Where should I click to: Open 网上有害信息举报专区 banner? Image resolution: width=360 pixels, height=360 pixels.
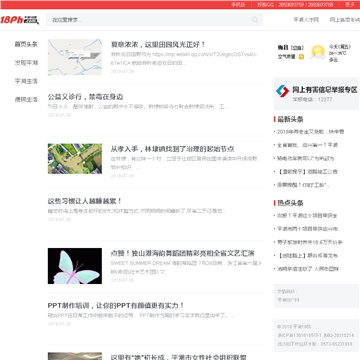316,94
